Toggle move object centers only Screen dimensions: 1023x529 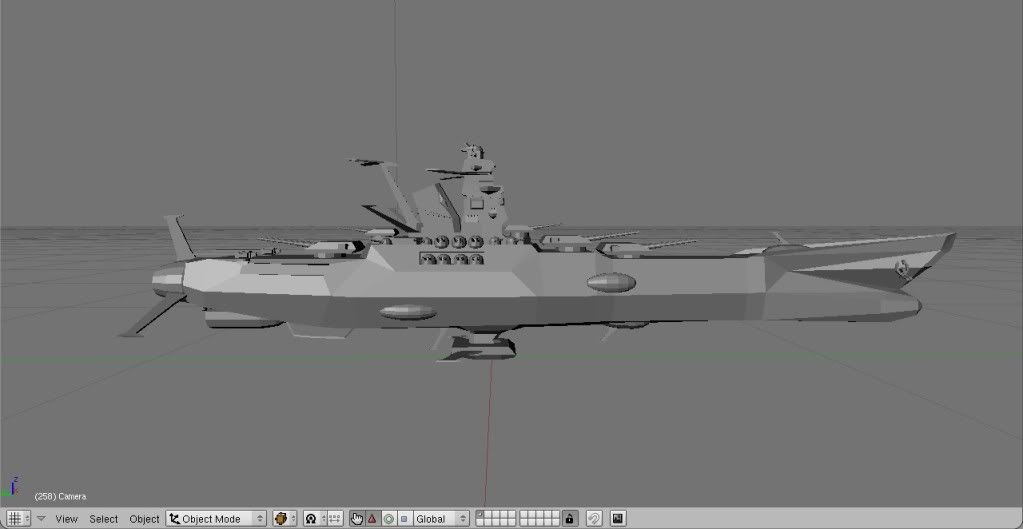pos(335,519)
